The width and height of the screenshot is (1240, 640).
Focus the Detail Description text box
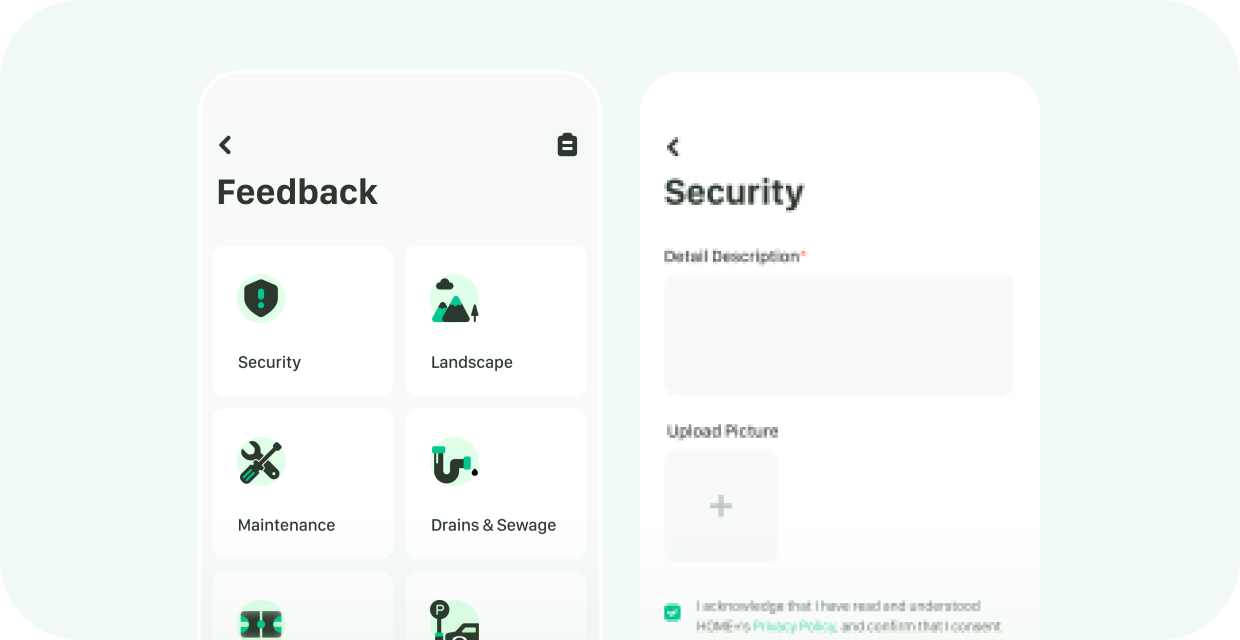pyautogui.click(x=839, y=335)
